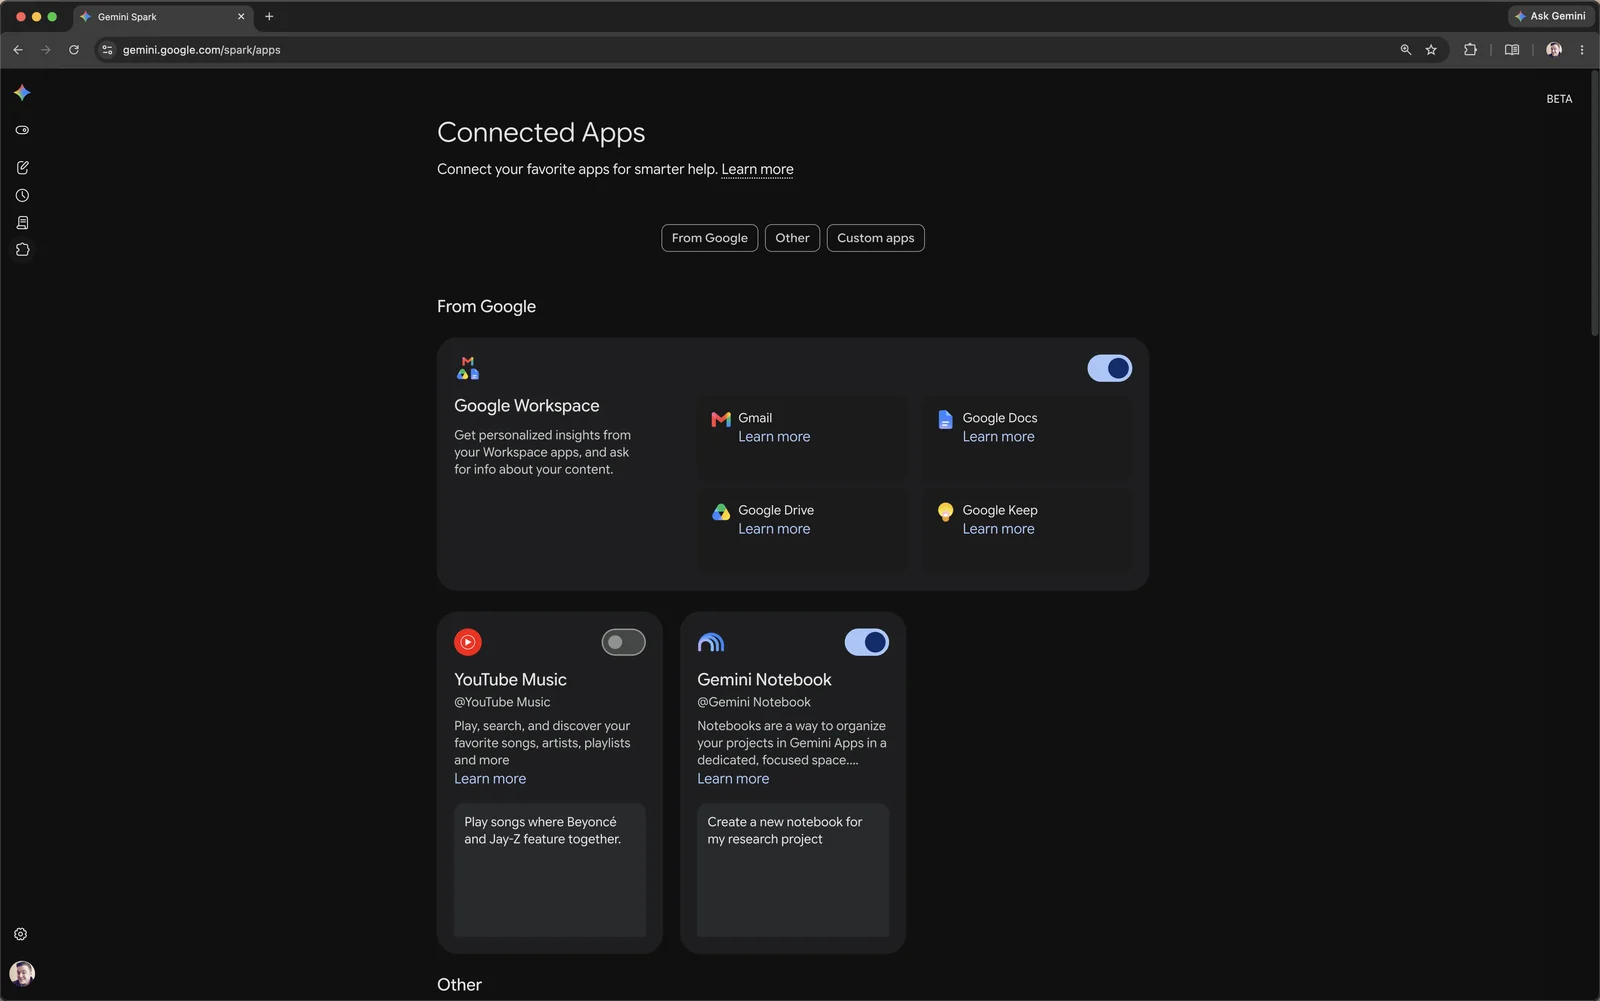
Task: Jump to the From Google filter chip
Action: point(710,238)
